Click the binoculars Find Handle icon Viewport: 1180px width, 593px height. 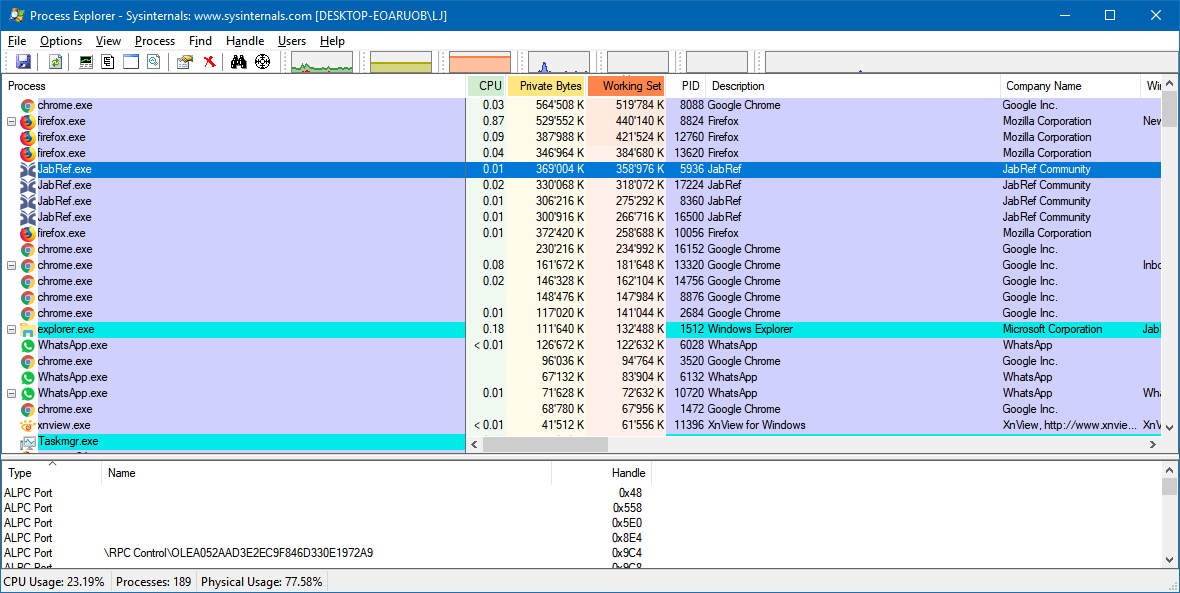click(x=239, y=62)
